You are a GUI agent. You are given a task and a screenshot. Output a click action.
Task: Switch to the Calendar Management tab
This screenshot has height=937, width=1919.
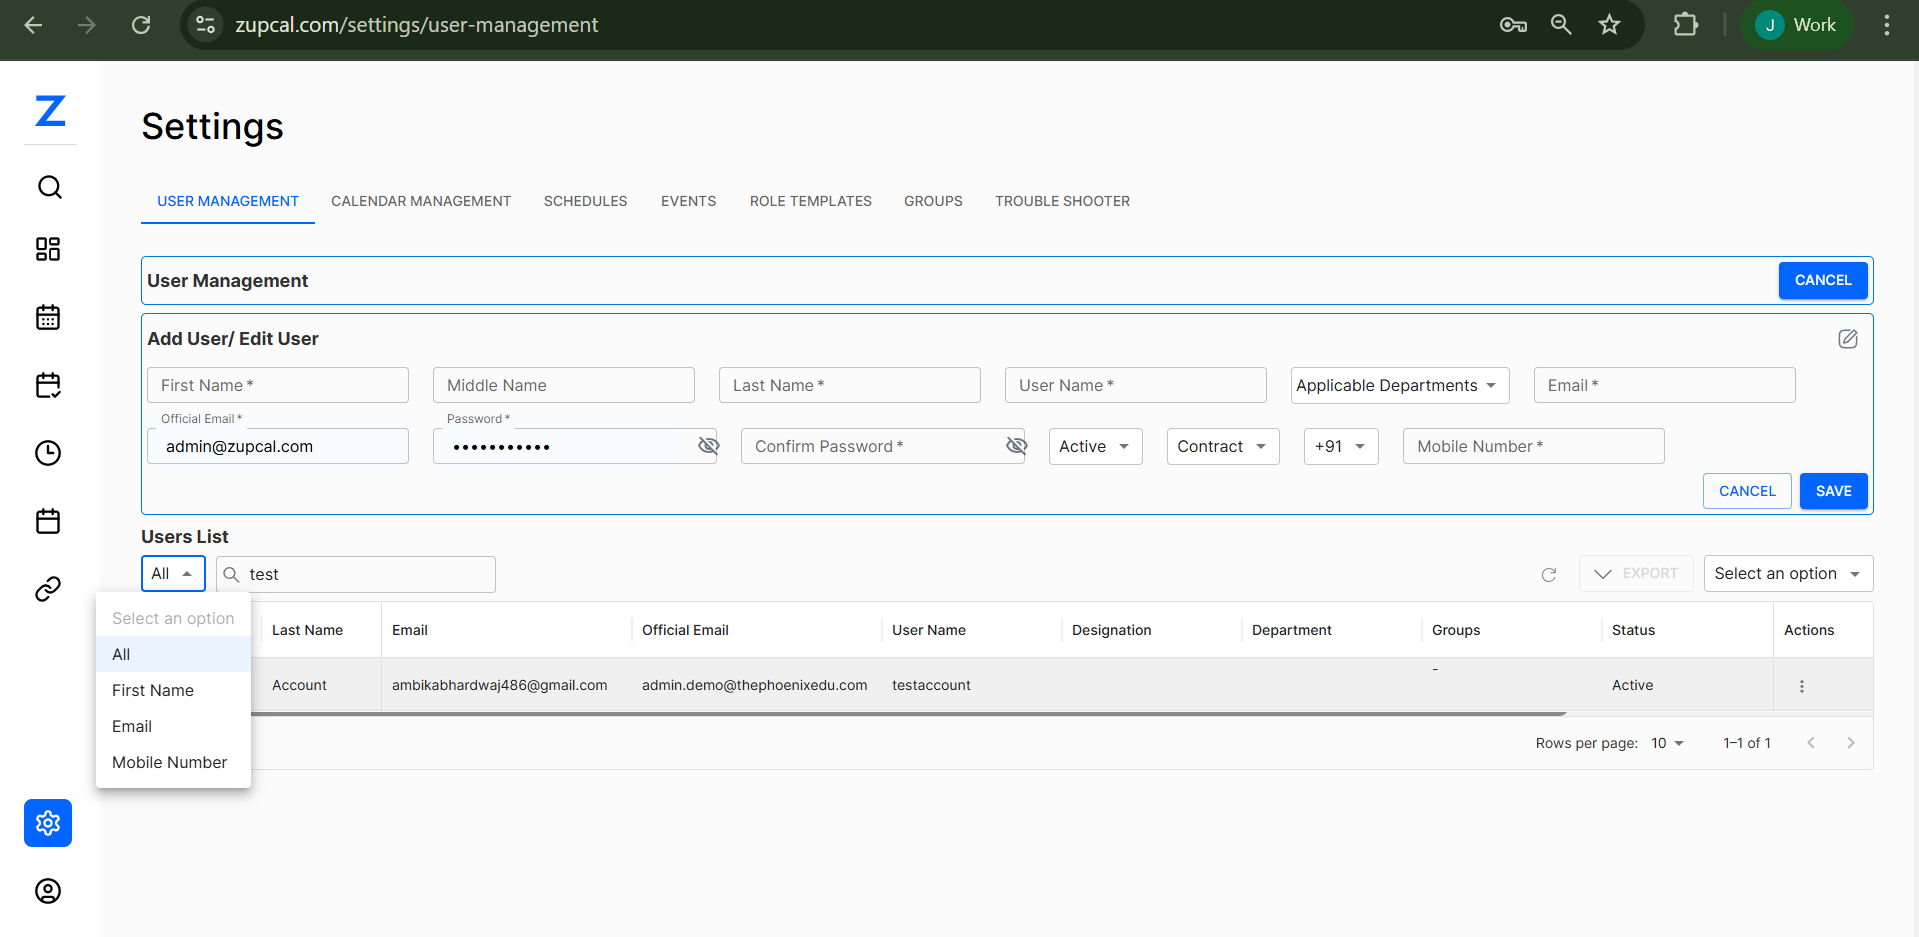tap(421, 201)
